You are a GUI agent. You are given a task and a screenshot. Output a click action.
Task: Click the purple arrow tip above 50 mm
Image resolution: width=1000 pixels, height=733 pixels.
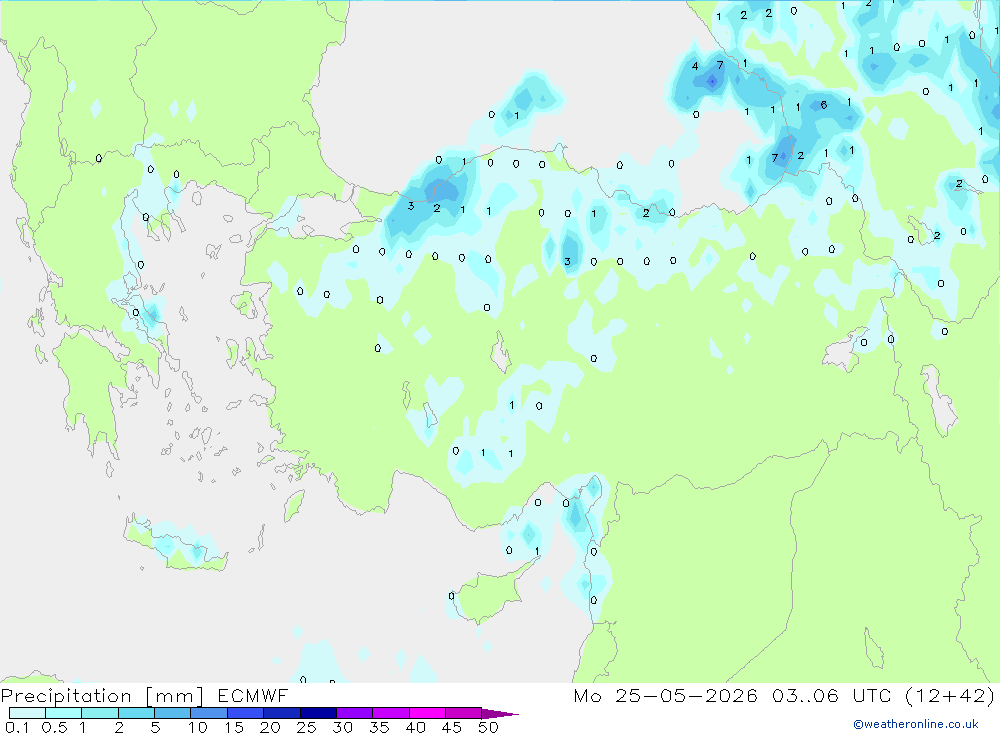(500, 713)
